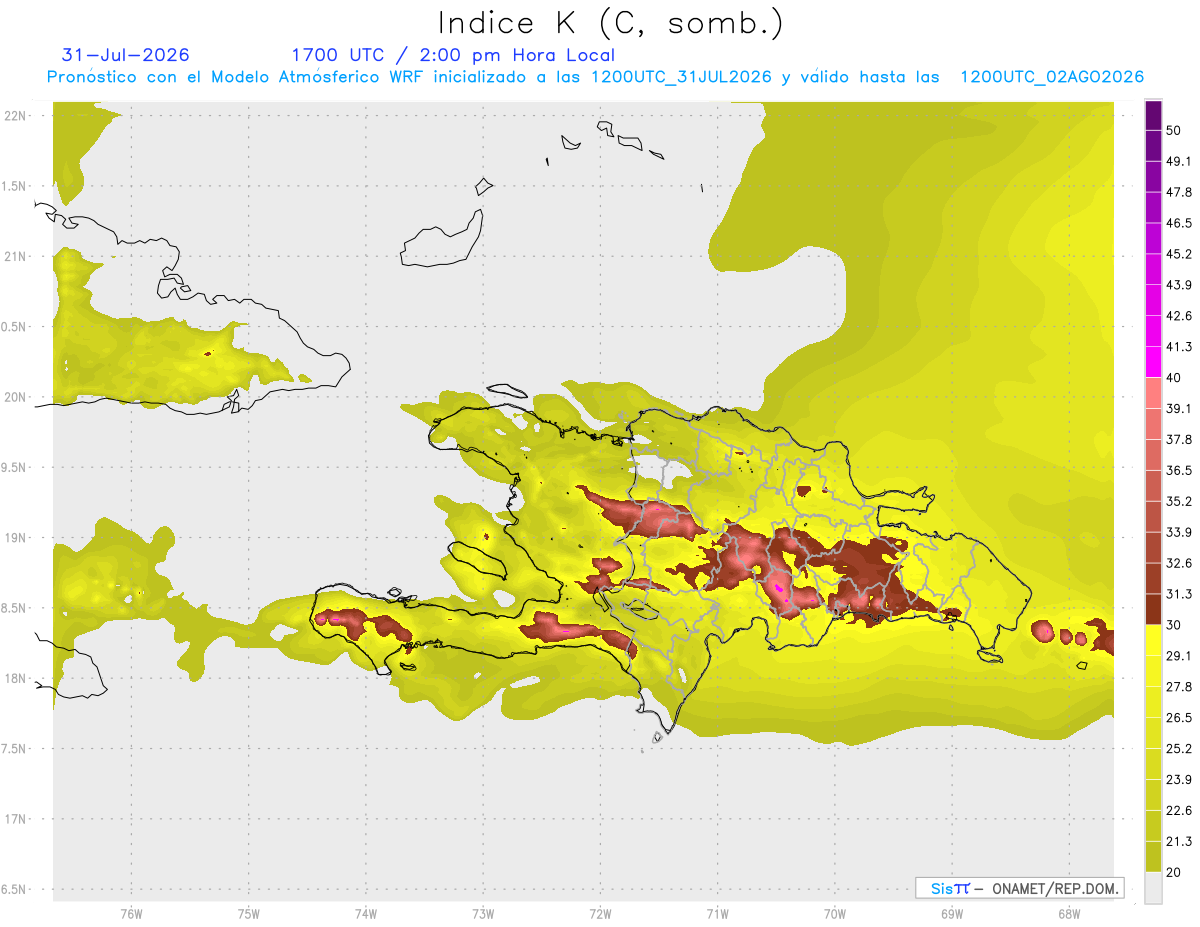Image resolution: width=1200 pixels, height=927 pixels.
Task: Select the legend value 25.2
Action: tap(1179, 748)
